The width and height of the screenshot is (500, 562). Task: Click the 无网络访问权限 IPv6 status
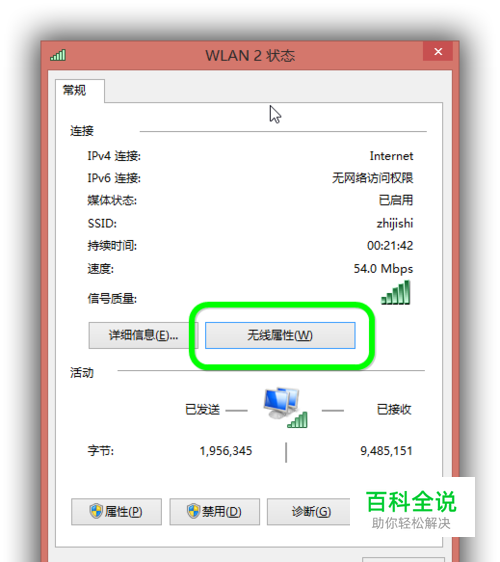(372, 178)
